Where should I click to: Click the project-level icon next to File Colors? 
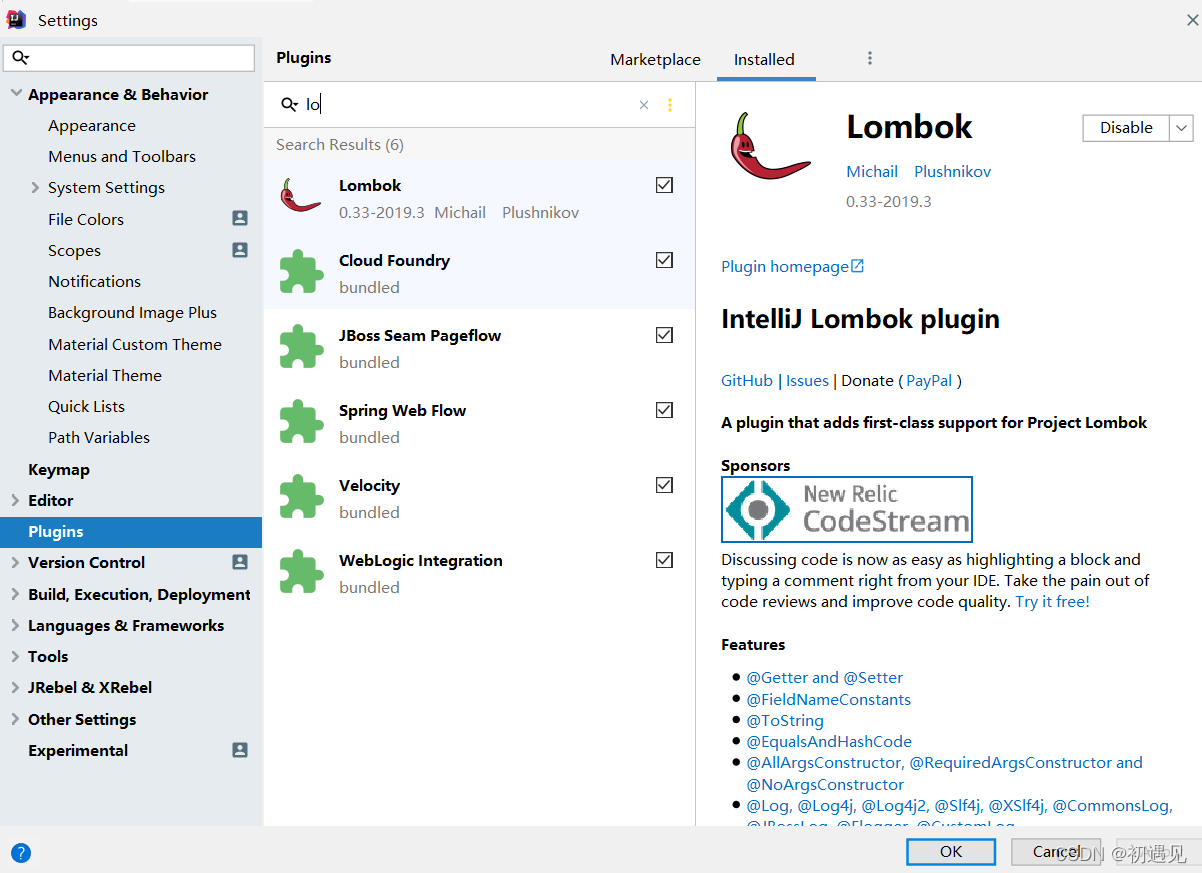tap(240, 218)
